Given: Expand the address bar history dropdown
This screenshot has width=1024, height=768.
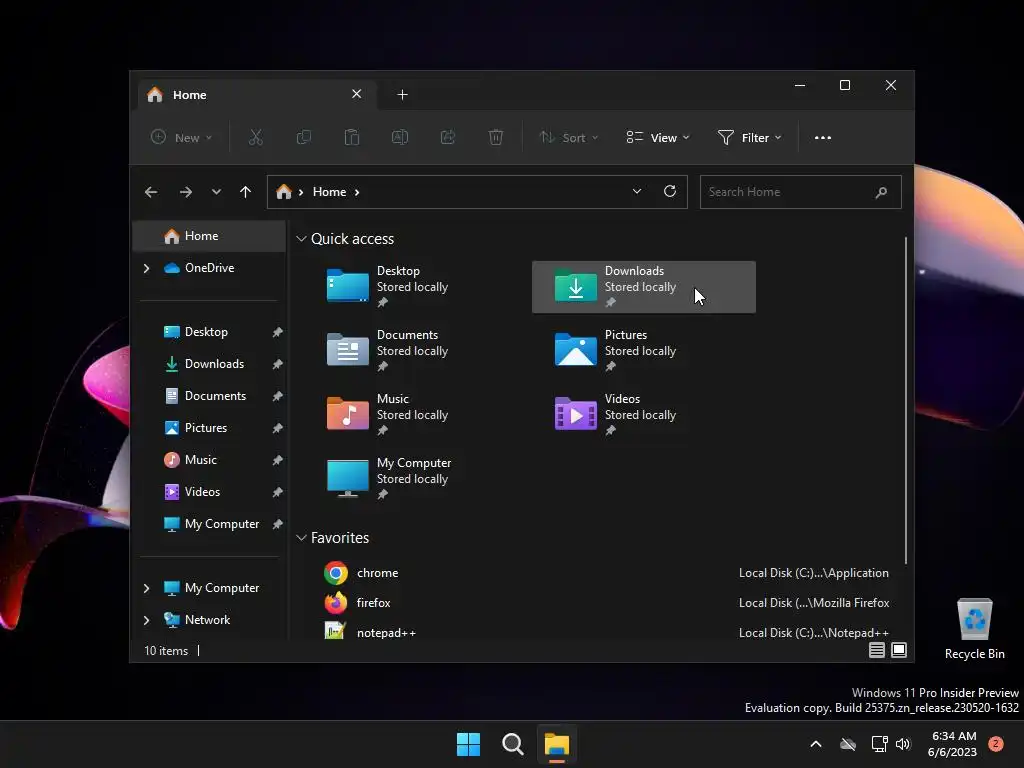Looking at the screenshot, I should click(637, 191).
